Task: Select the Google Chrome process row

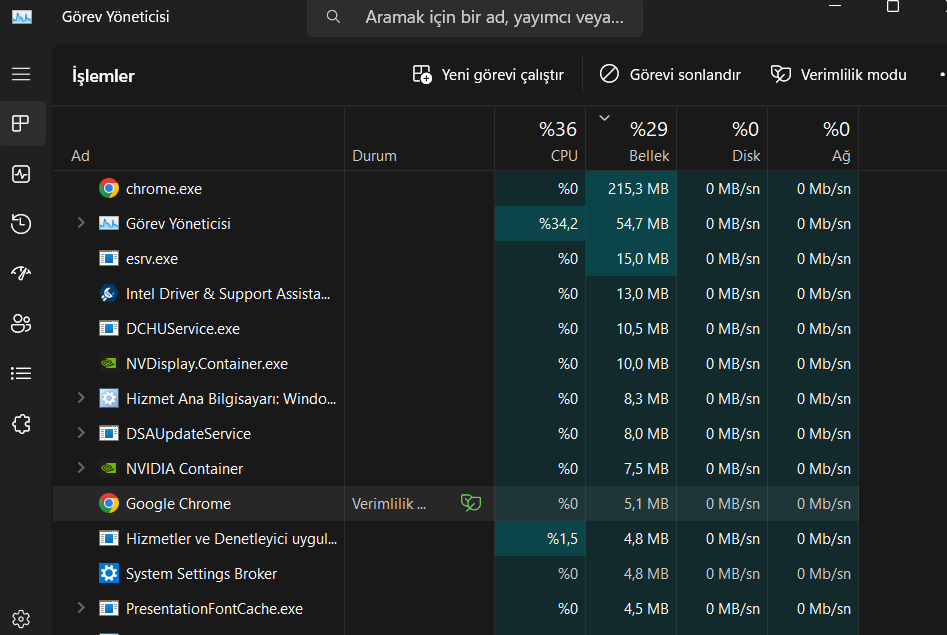Action: 178,504
